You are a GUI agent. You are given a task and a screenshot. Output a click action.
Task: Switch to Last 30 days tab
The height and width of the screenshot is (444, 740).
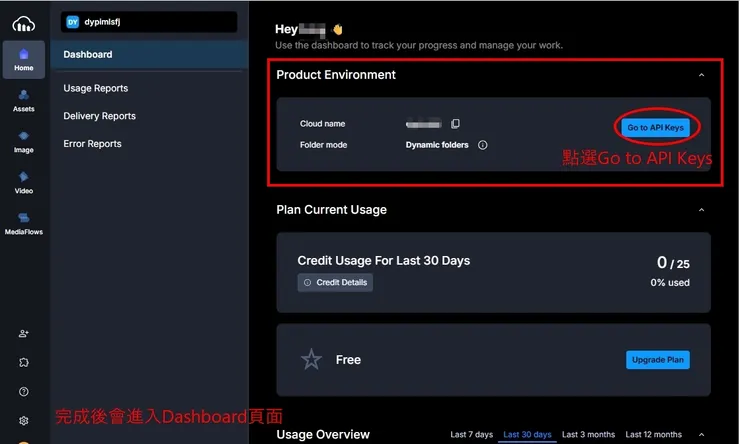tap(527, 435)
